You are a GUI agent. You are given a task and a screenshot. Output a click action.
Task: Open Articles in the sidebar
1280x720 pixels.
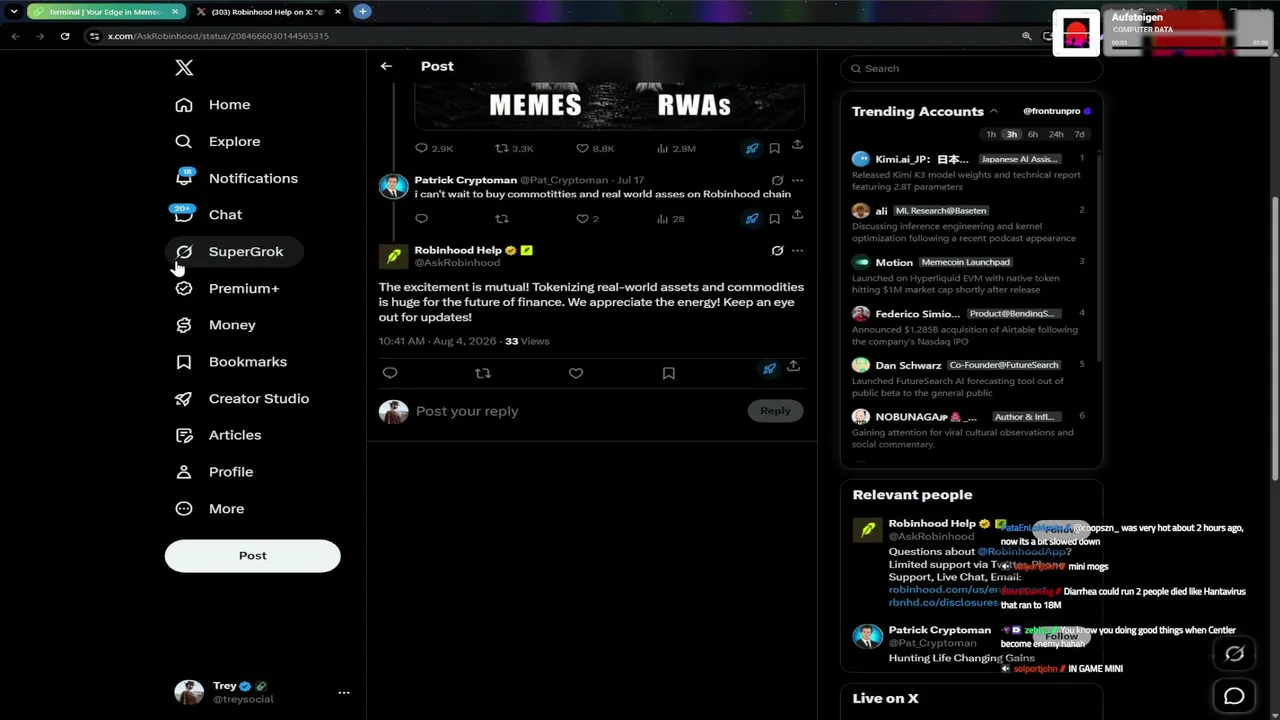pos(218,435)
